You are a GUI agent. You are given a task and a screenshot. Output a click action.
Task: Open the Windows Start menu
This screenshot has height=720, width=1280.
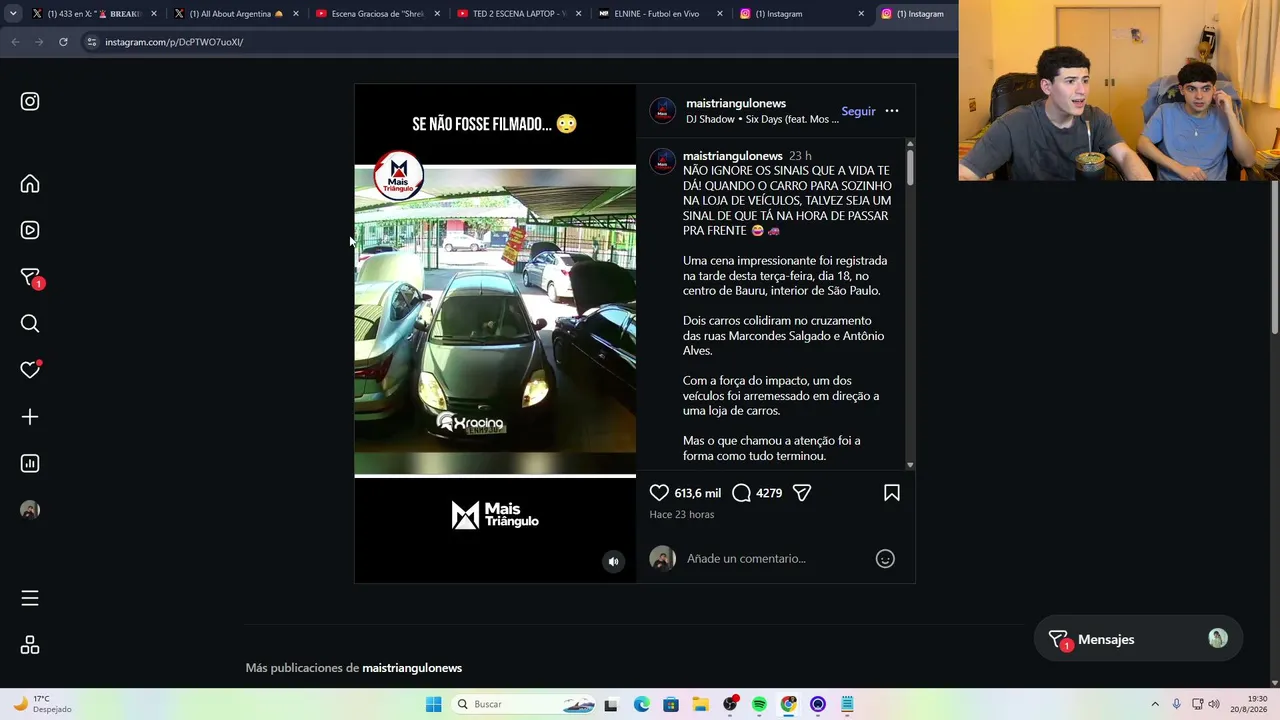[x=433, y=704]
